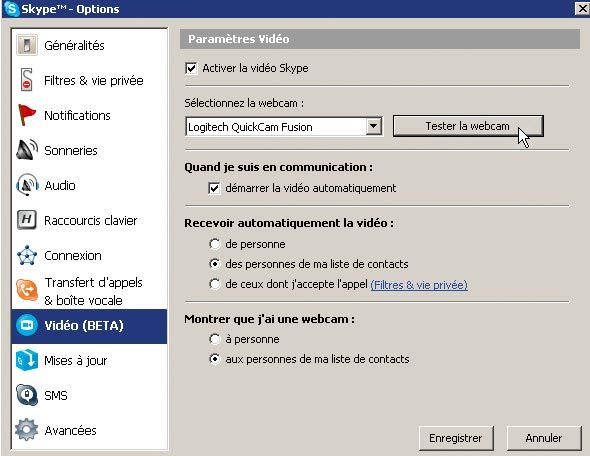Screen dimensions: 590x456
Task: Open the red Notifications flag icon
Action: [x=27, y=115]
